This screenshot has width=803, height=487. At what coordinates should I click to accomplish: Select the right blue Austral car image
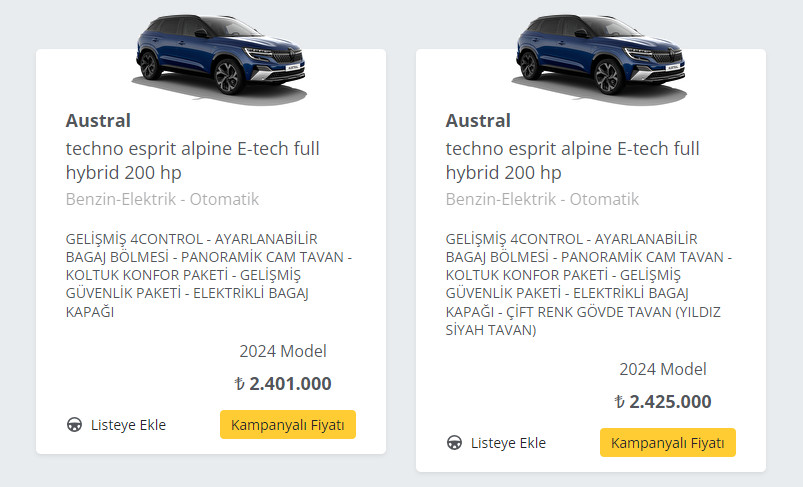[x=600, y=59]
